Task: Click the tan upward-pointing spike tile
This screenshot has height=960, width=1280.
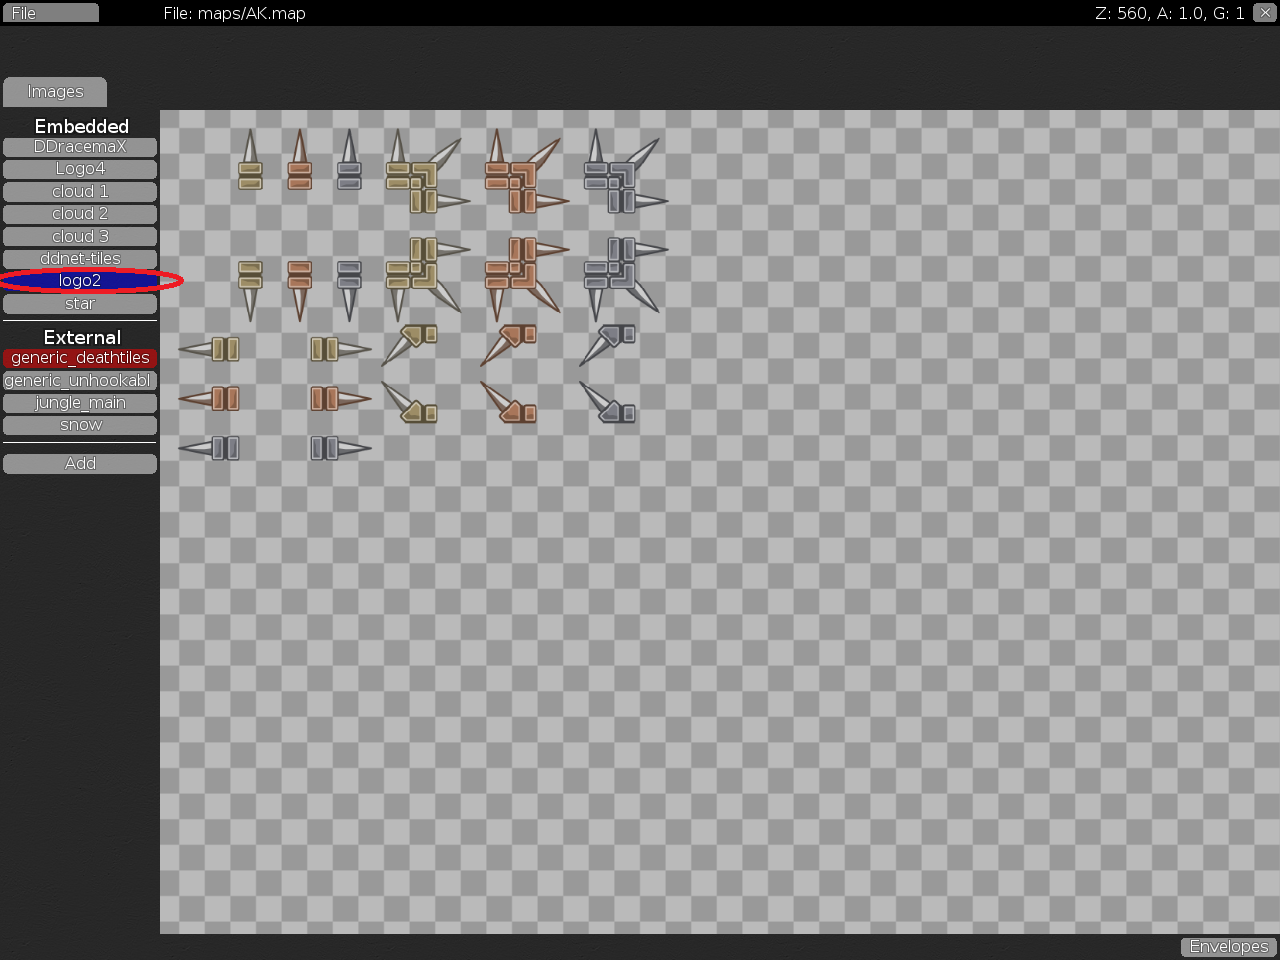Action: coord(250,162)
